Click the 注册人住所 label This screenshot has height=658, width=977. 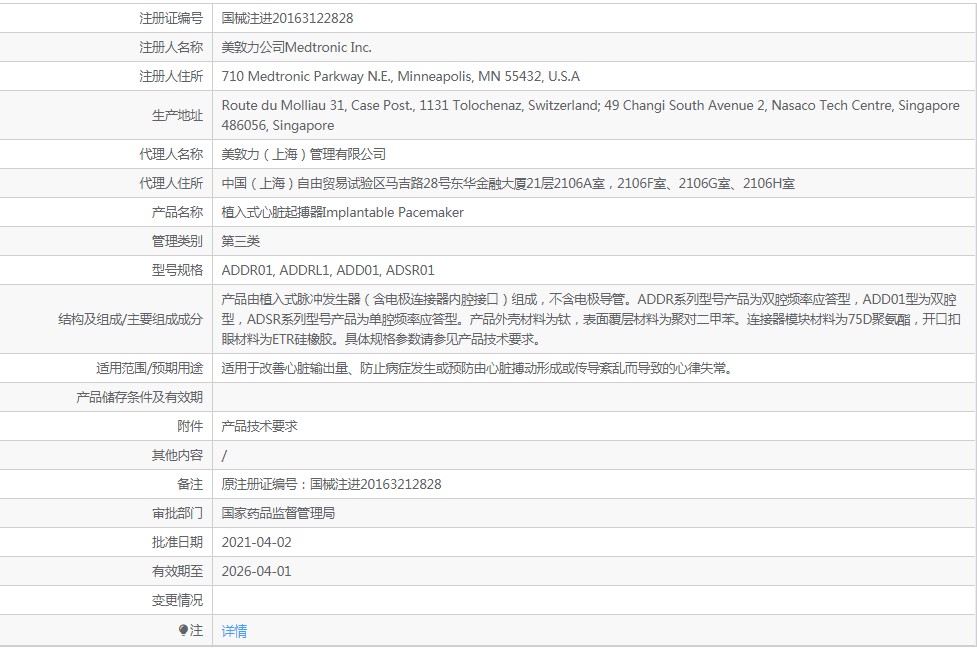pos(171,76)
